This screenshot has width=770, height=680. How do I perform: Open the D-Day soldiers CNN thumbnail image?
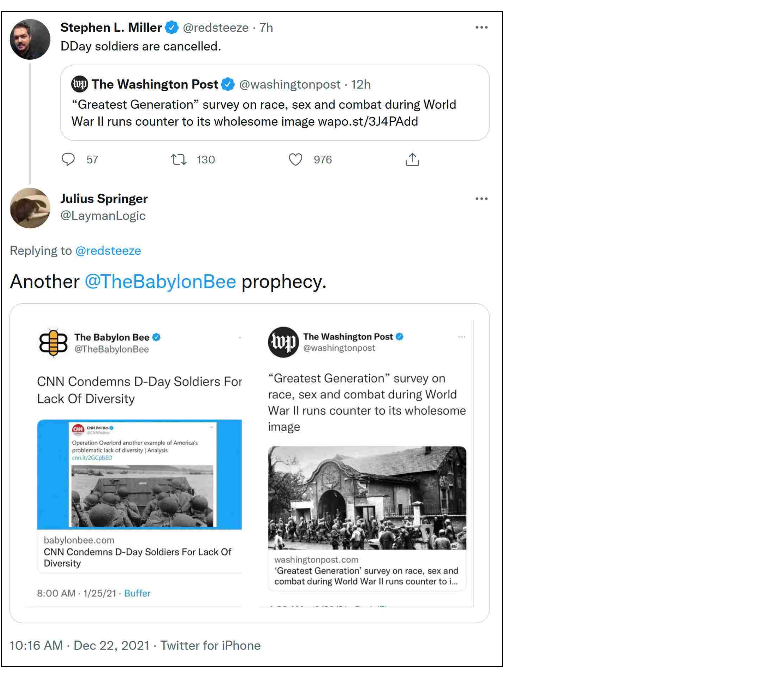(x=139, y=474)
